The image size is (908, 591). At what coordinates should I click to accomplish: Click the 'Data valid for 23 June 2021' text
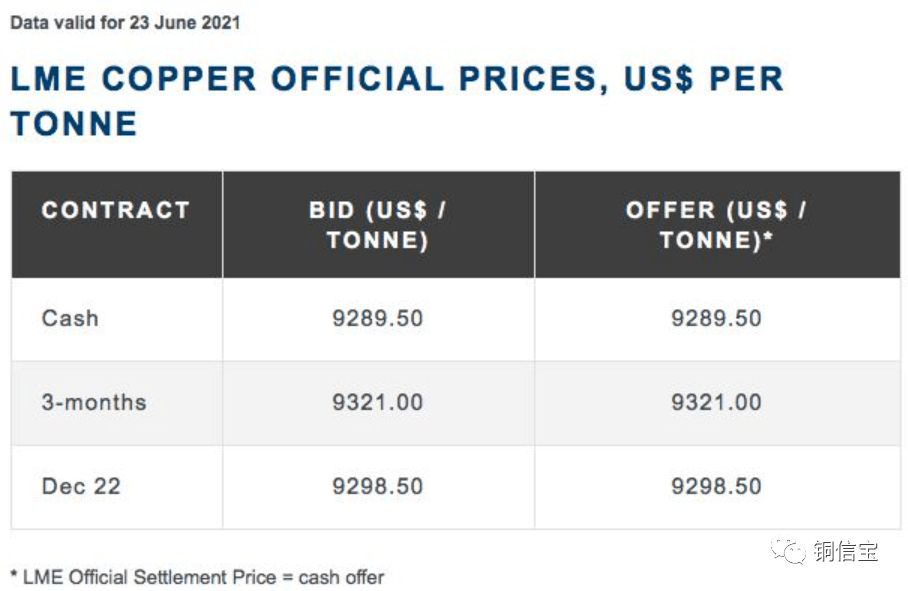tap(125, 22)
